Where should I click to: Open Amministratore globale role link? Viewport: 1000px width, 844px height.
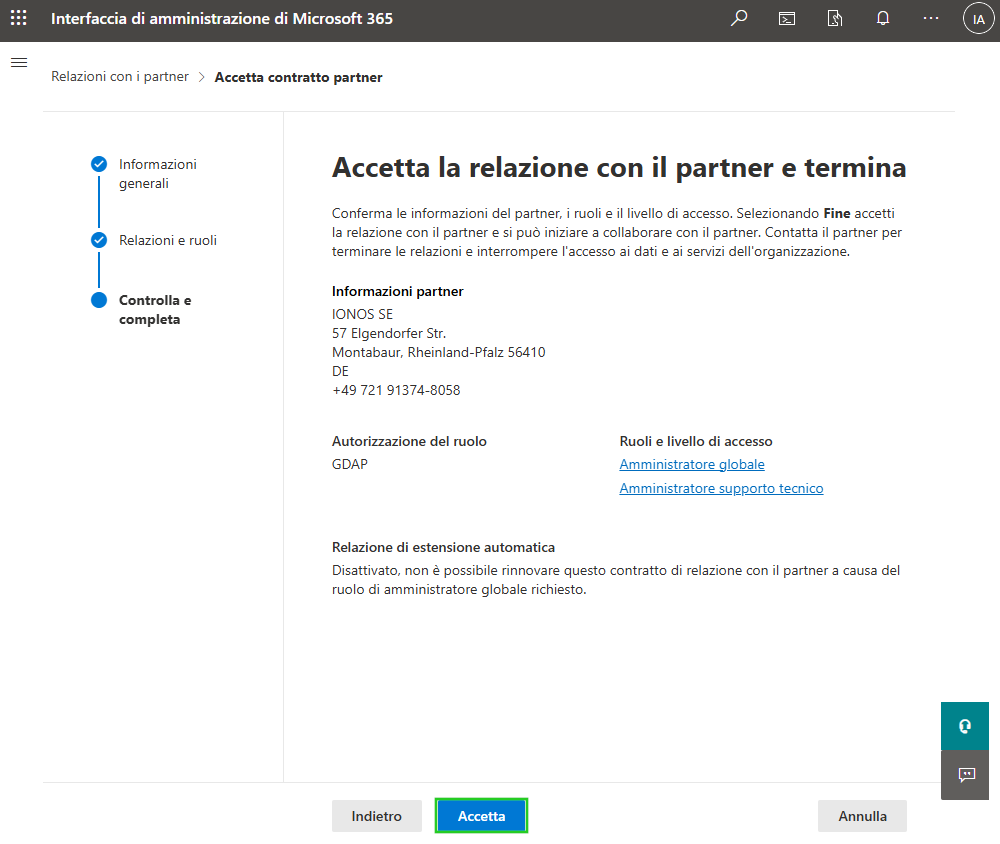(692, 464)
